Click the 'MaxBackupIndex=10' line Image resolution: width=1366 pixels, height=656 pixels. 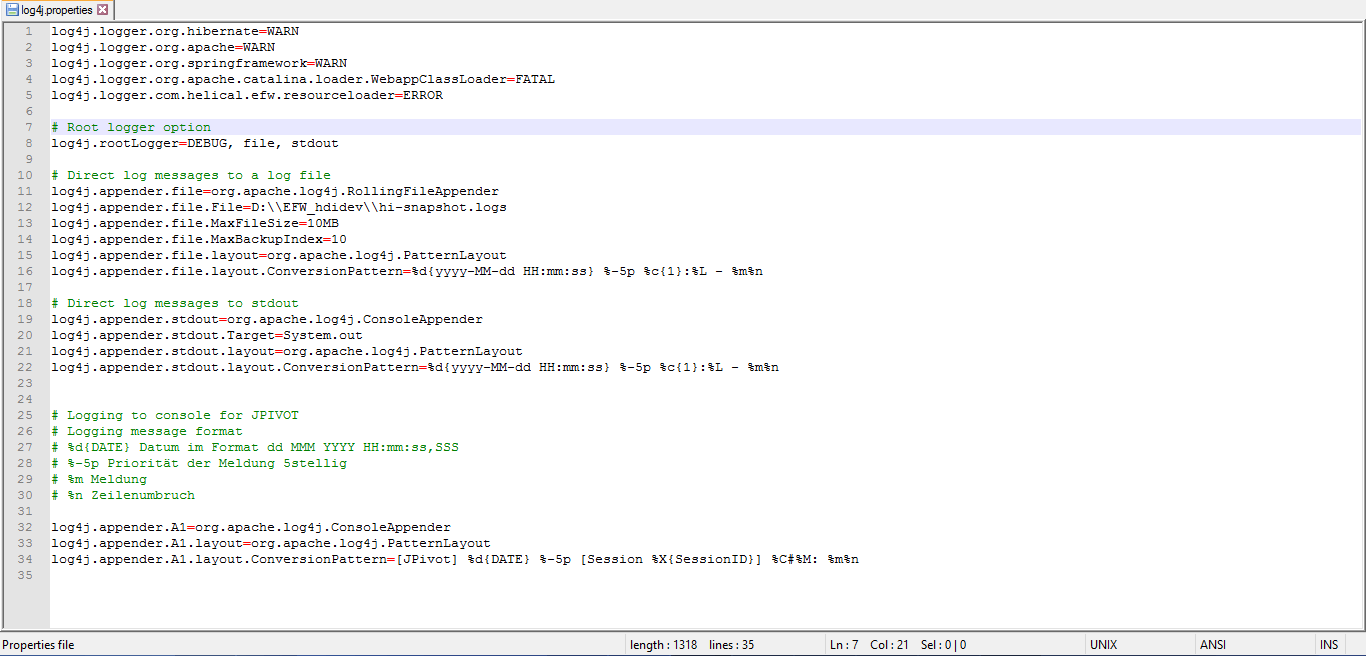coord(199,239)
